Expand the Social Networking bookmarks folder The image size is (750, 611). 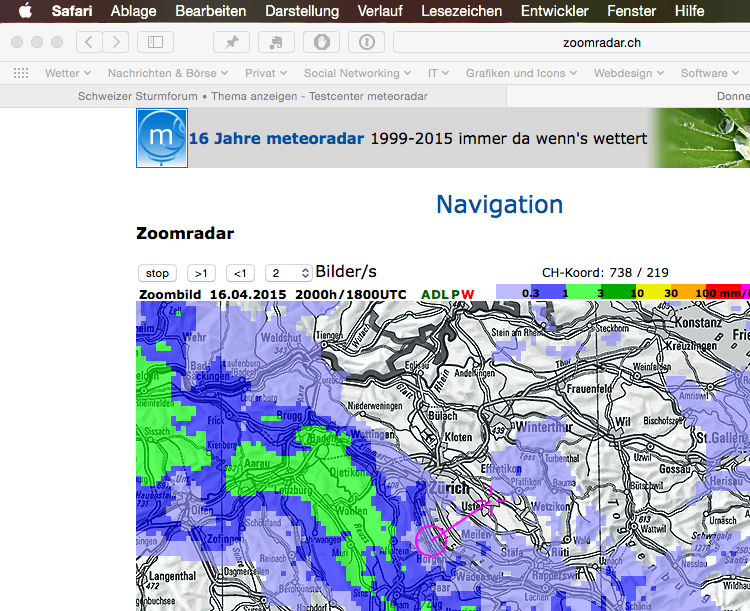pos(357,73)
